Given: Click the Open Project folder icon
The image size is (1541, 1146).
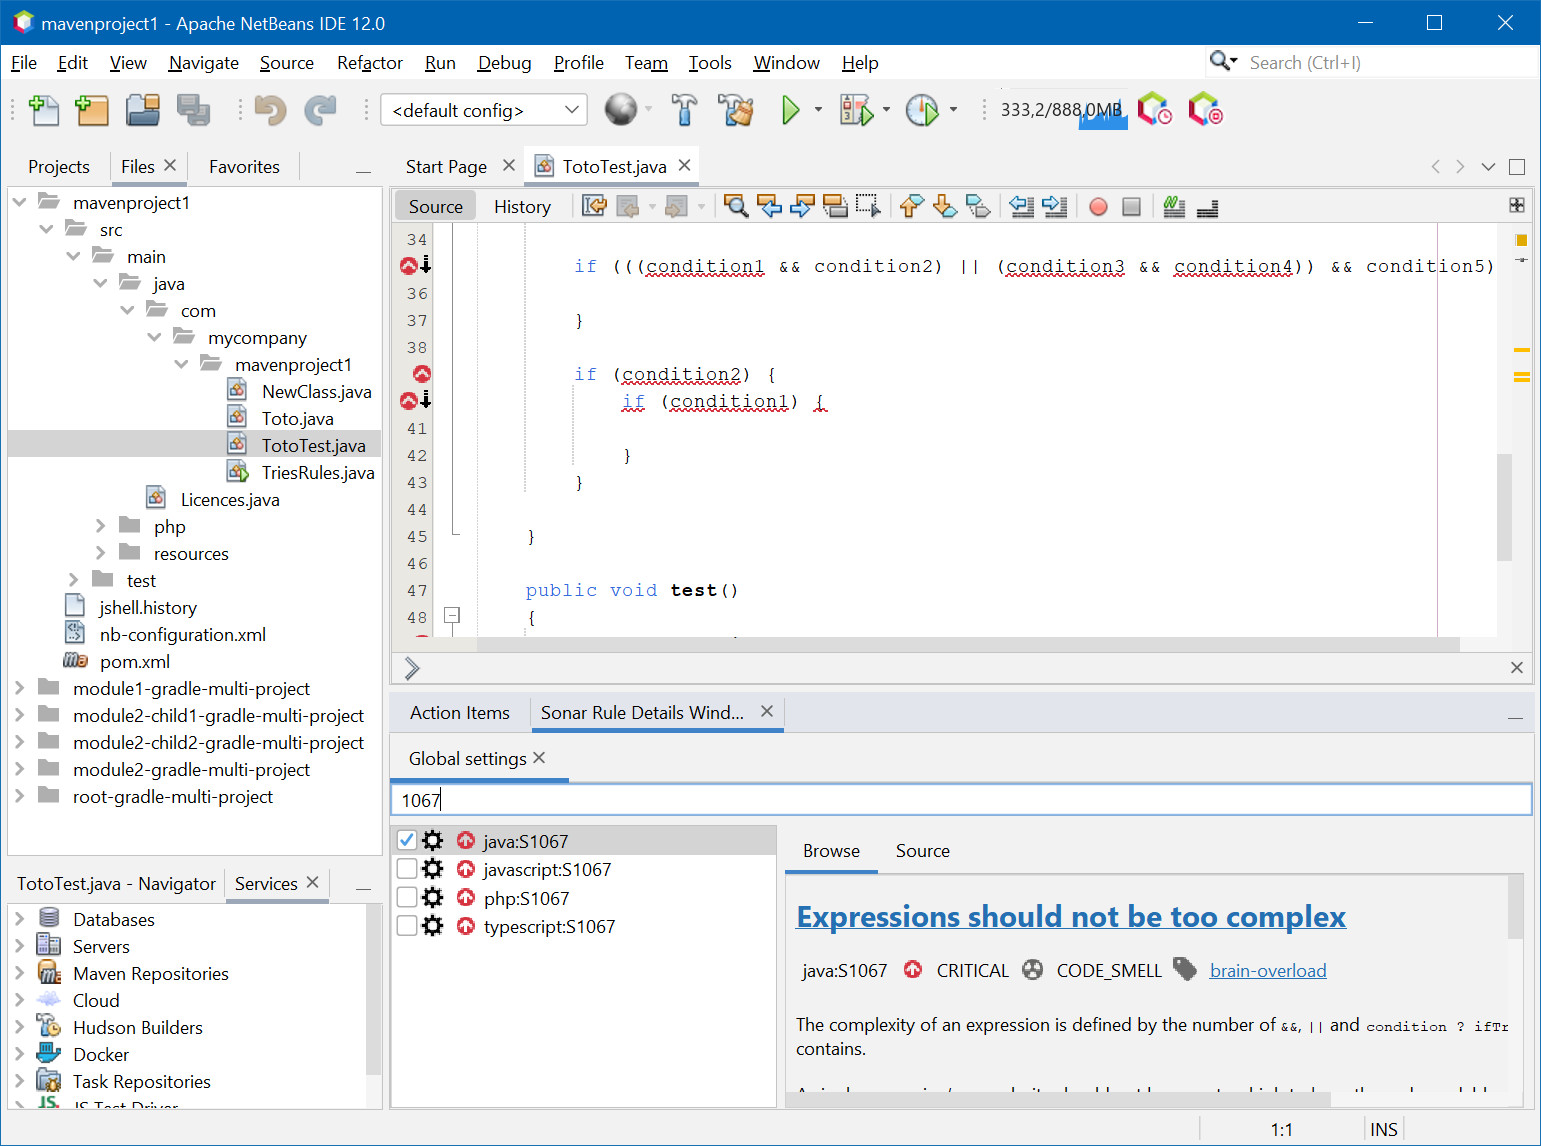Looking at the screenshot, I should [143, 110].
